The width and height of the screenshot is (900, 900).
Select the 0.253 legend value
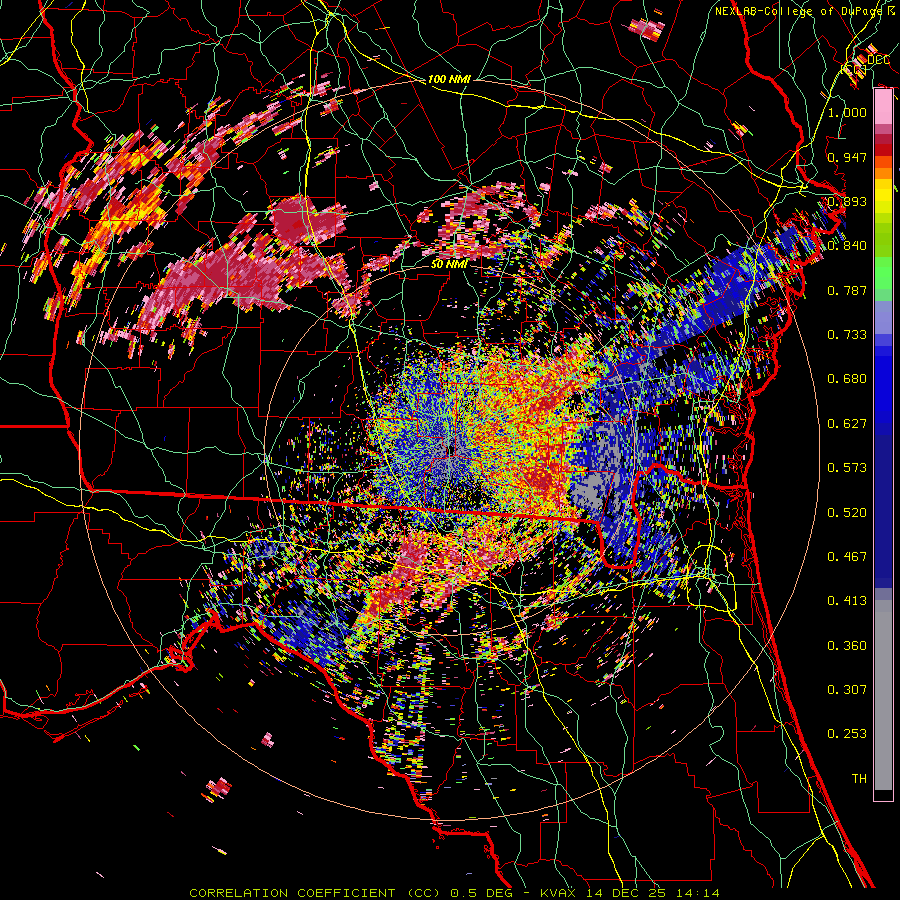847,734
